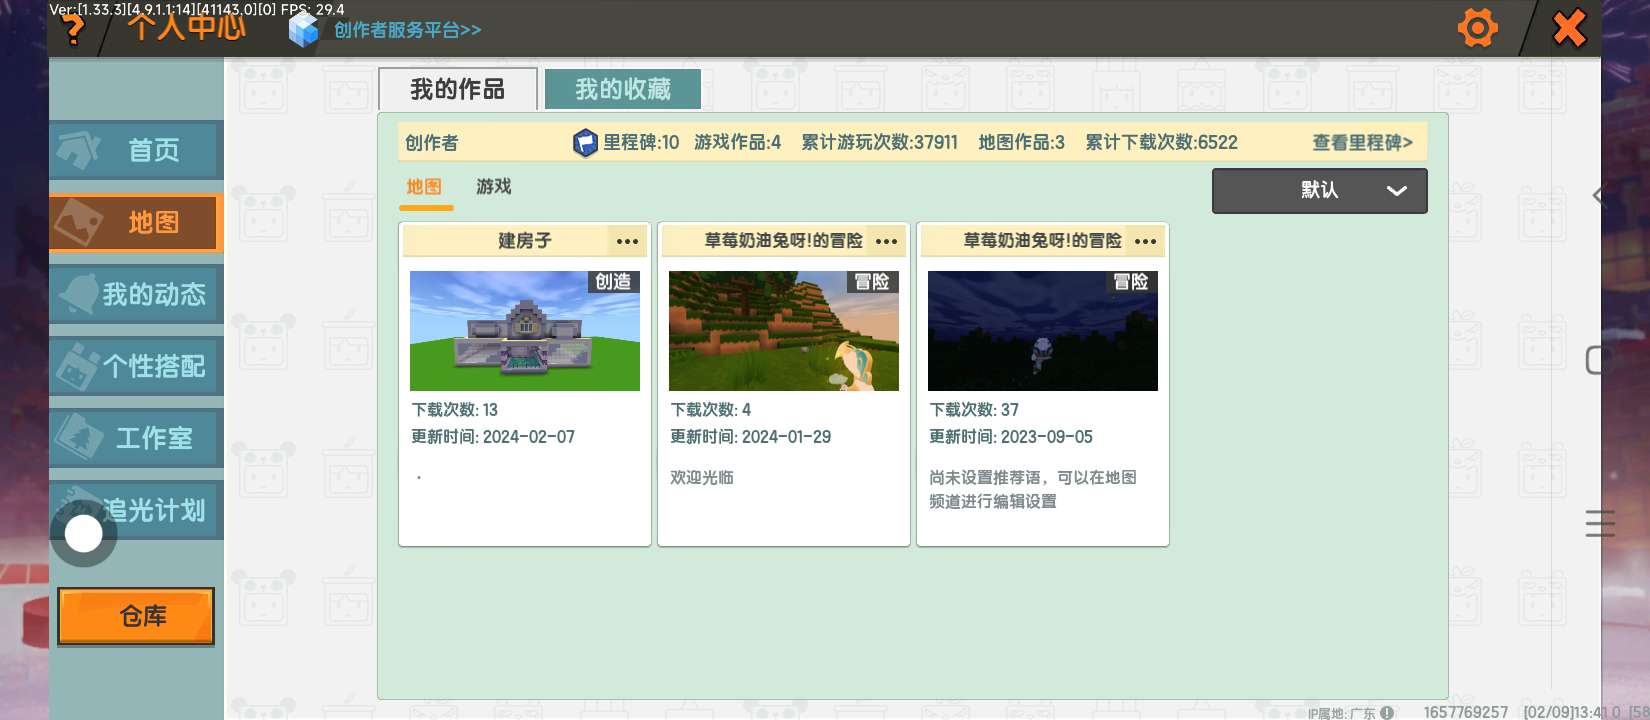Open settings with the orange gear icon
This screenshot has height=720, width=1650.
[x=1477, y=28]
